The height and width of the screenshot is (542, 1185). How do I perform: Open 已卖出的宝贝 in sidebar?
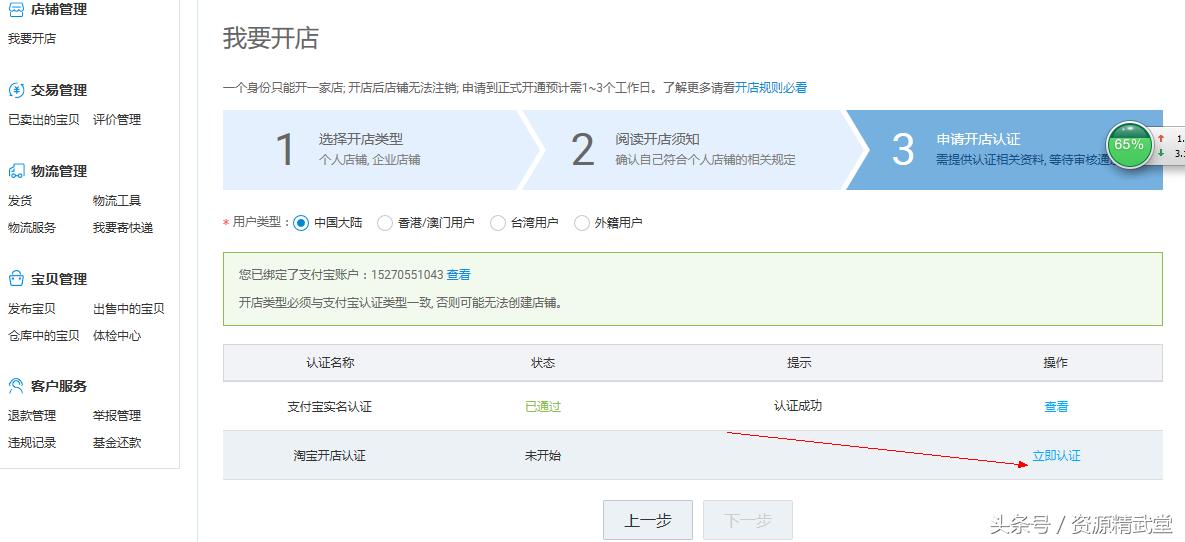tap(44, 119)
